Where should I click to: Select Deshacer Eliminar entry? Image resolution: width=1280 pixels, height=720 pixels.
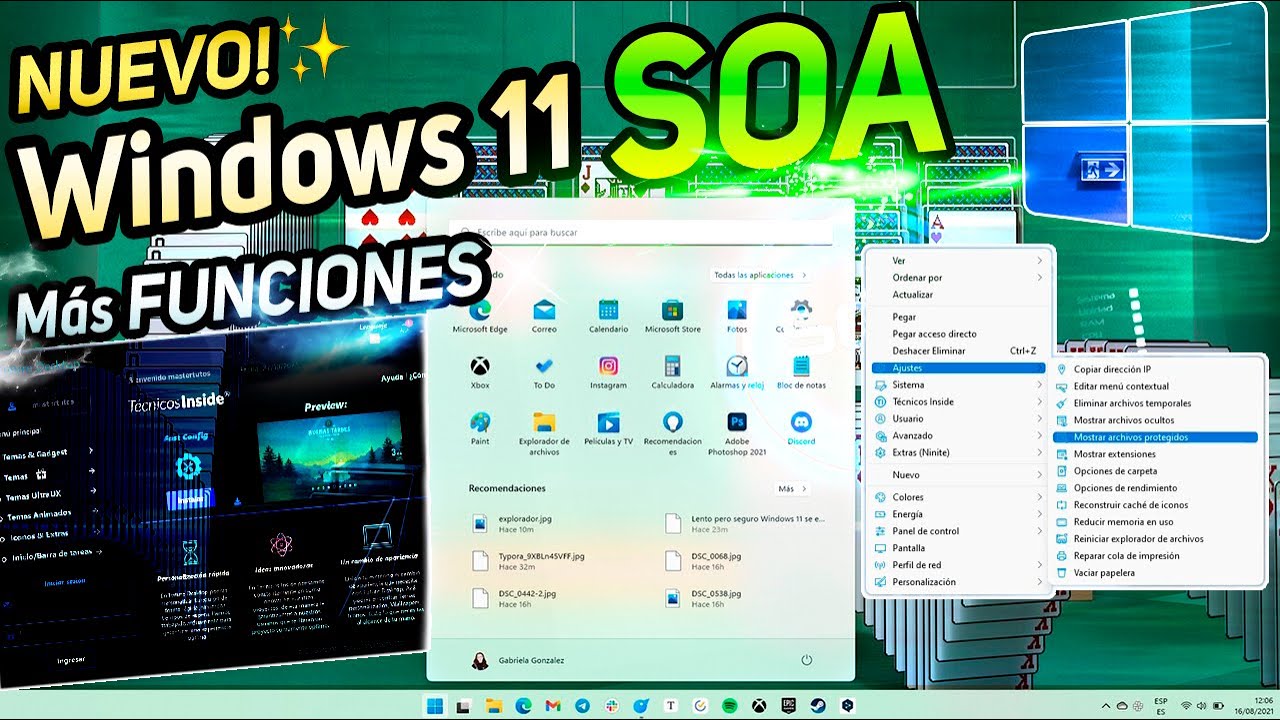pos(958,351)
